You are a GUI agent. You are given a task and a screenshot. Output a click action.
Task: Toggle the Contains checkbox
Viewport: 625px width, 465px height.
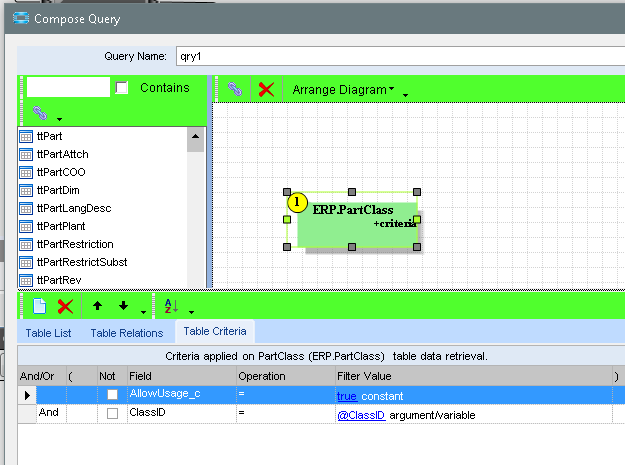click(x=122, y=88)
